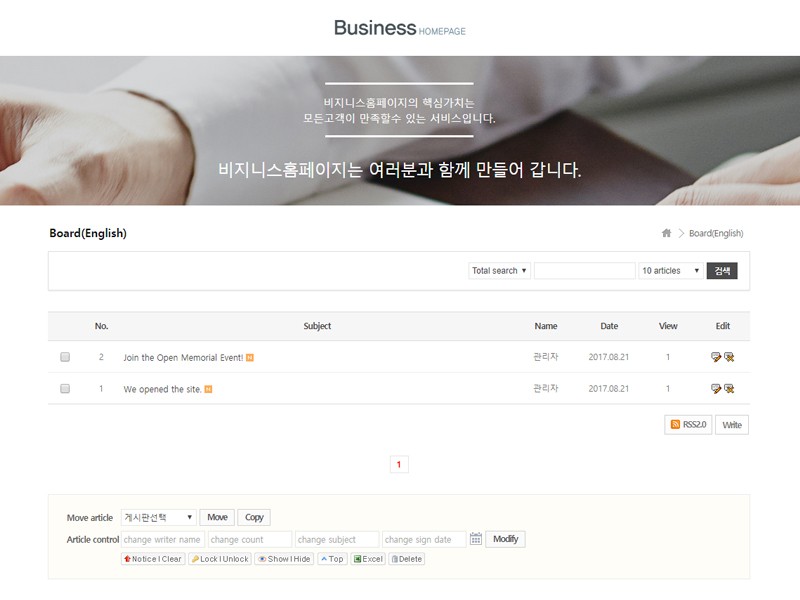This screenshot has width=800, height=600.
Task: Select the checkbox for article 1
Action: pyautogui.click(x=65, y=389)
